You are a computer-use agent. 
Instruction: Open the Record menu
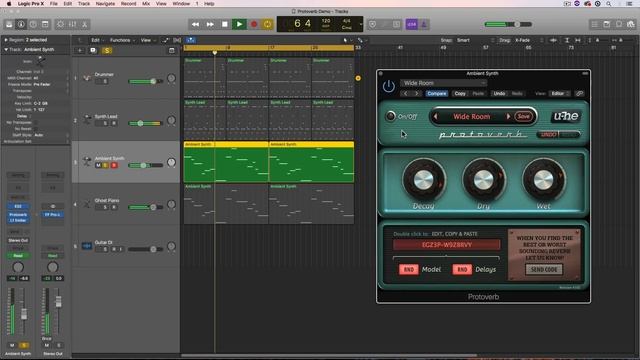click(128, 4)
